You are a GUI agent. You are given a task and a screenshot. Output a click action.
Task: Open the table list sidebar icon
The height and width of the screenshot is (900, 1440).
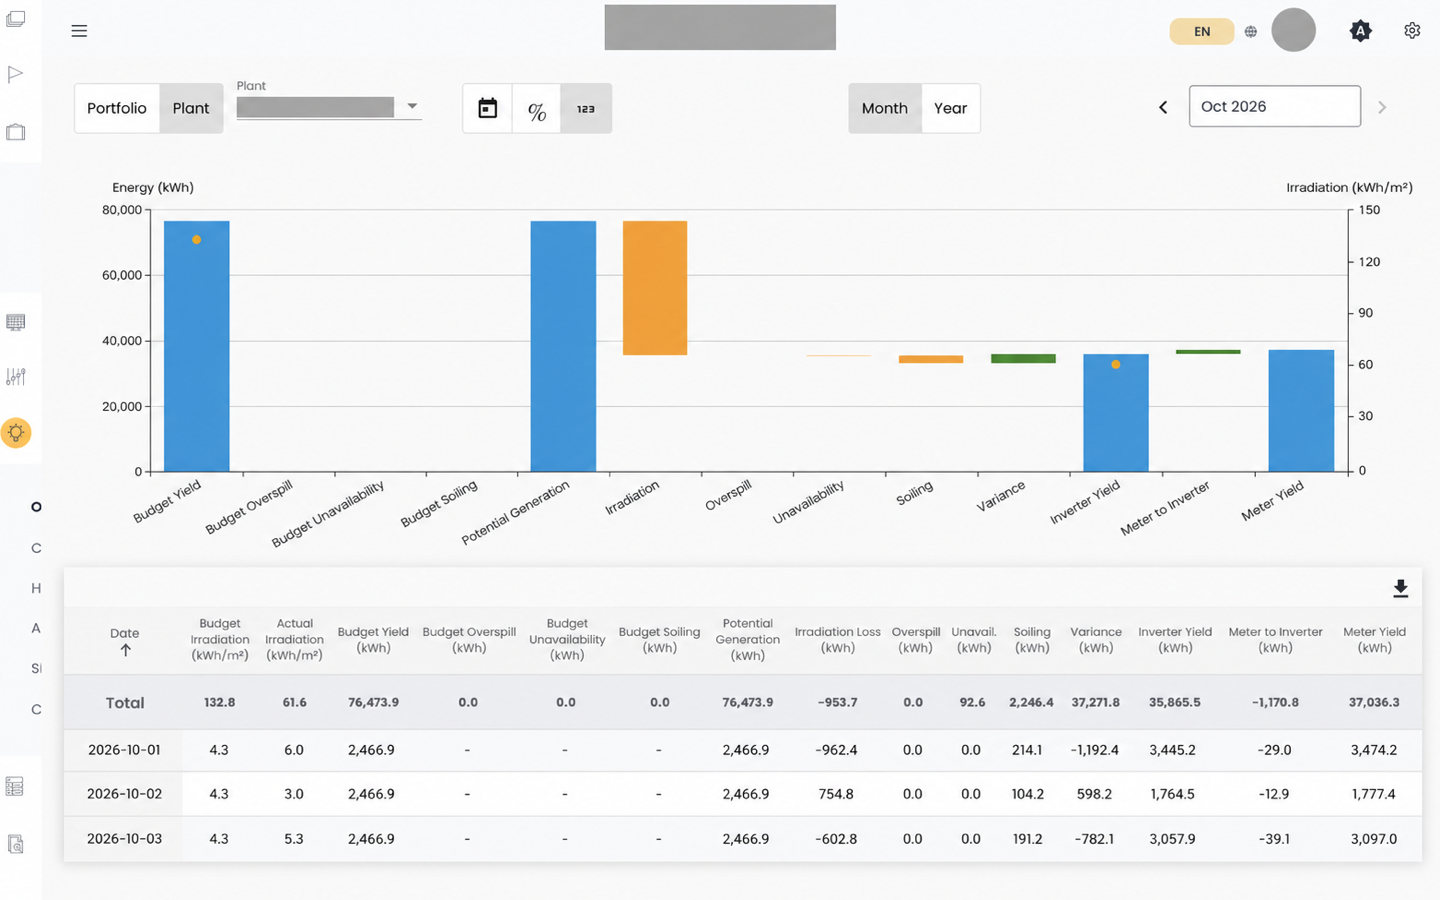click(x=15, y=787)
